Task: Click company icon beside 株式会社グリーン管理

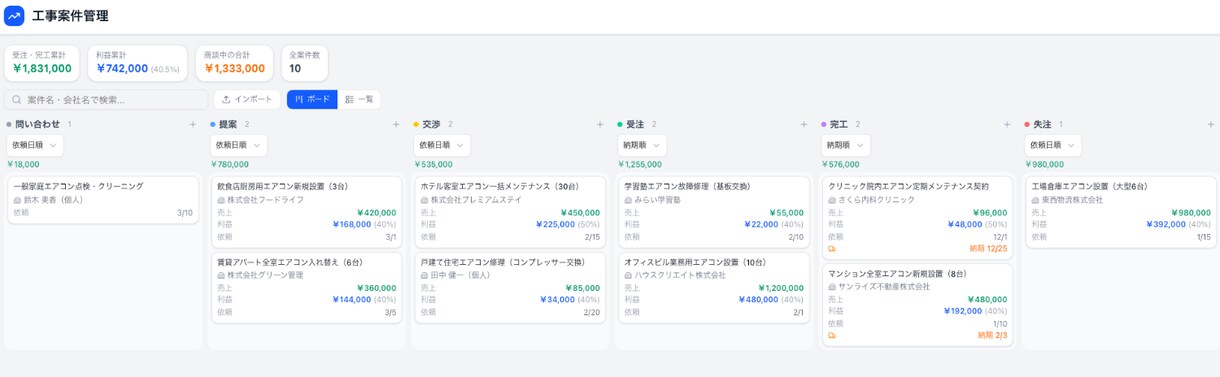Action: click(x=221, y=275)
